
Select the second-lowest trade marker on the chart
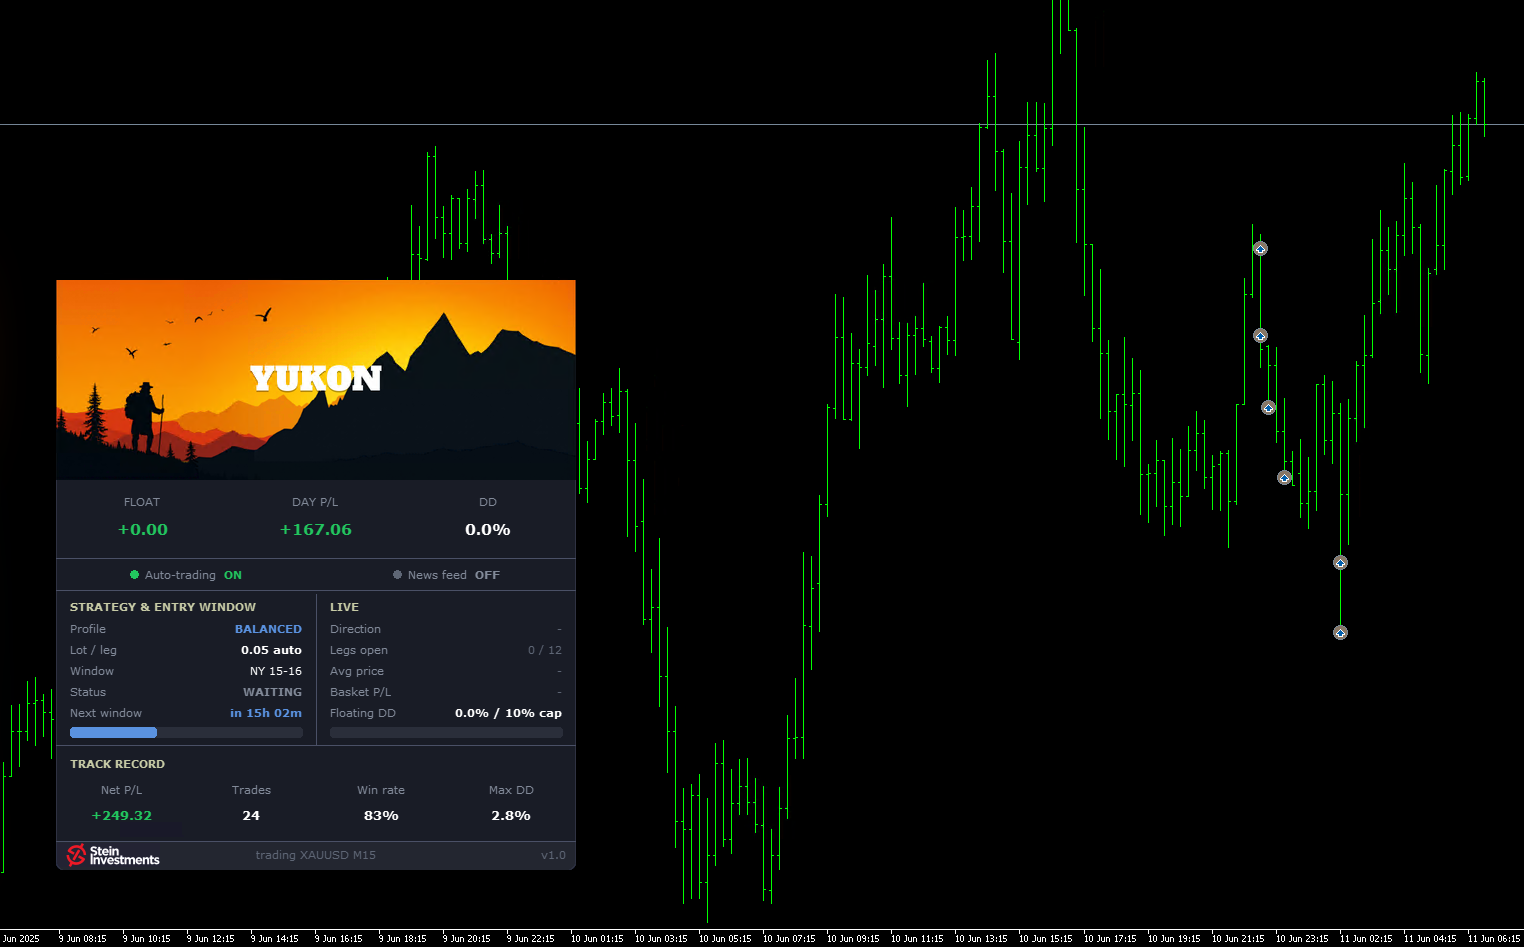1340,563
